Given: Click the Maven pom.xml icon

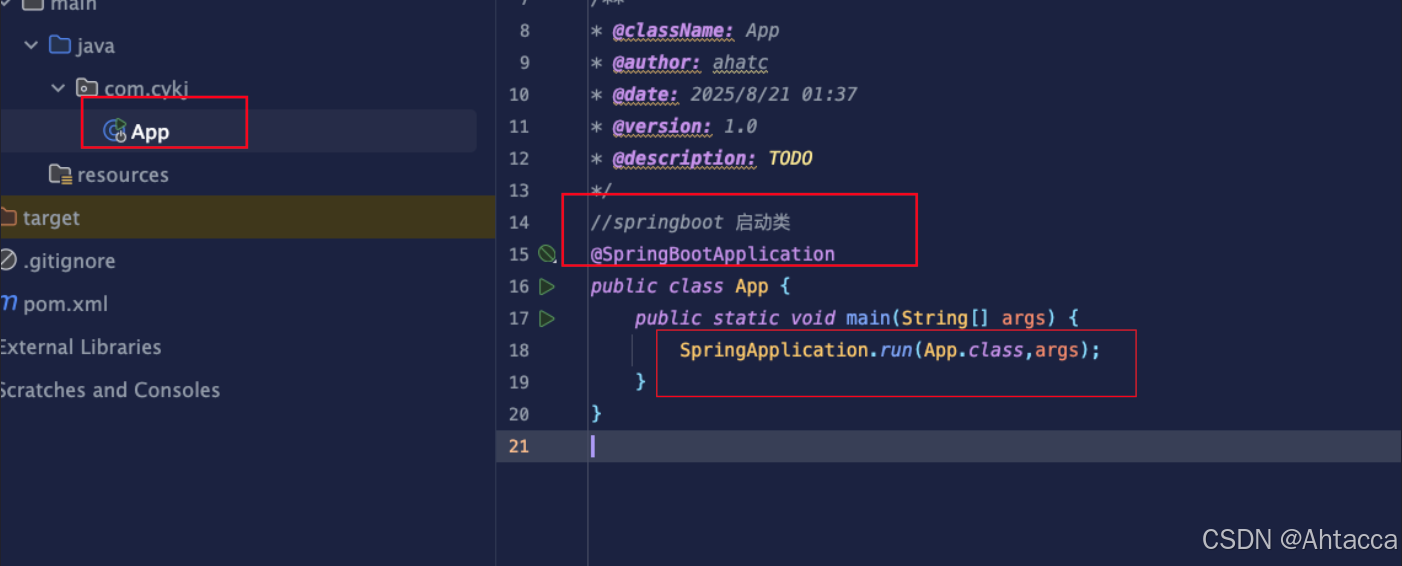Looking at the screenshot, I should (x=8, y=304).
